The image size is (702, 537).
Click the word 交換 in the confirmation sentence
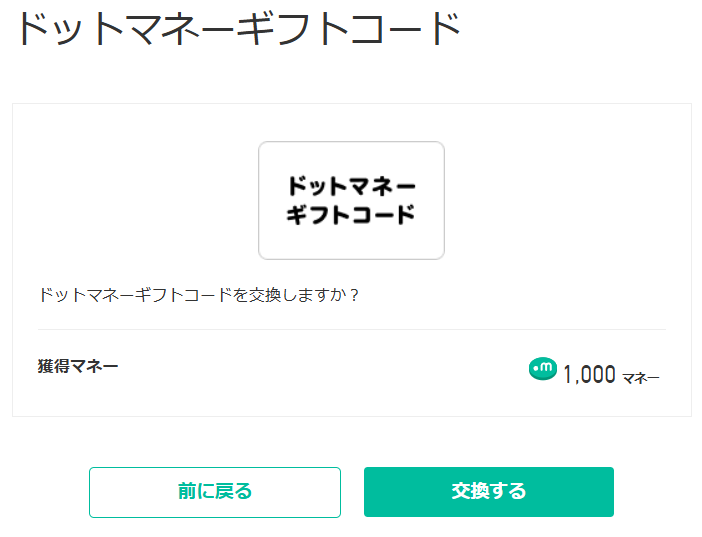coord(264,296)
